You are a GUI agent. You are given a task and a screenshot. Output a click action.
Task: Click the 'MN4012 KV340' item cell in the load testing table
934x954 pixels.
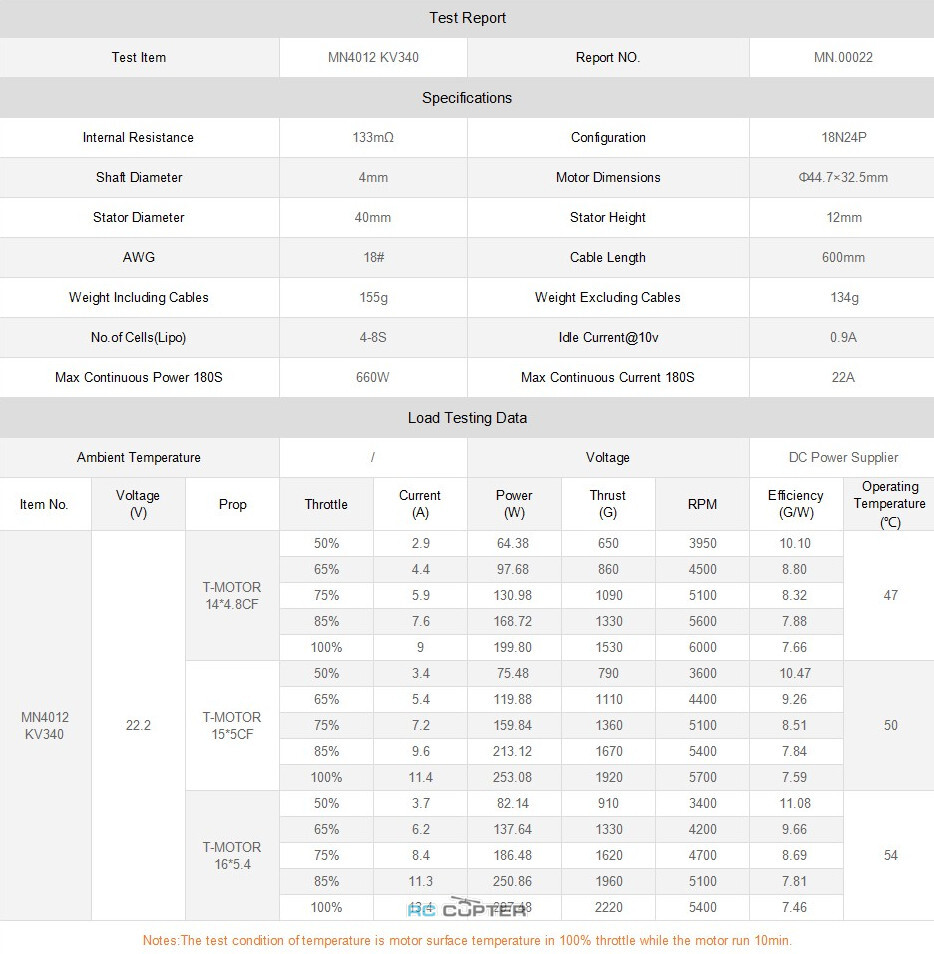click(x=44, y=726)
